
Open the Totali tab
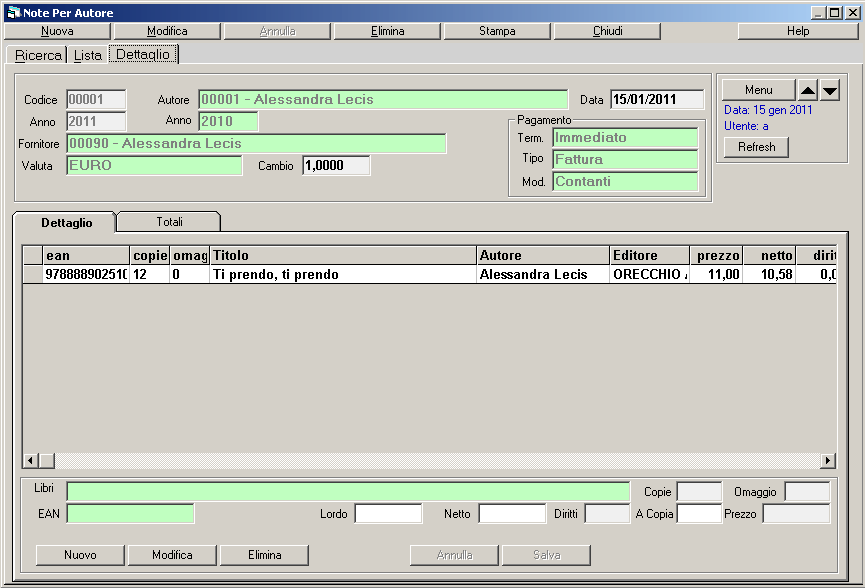[x=169, y=222]
